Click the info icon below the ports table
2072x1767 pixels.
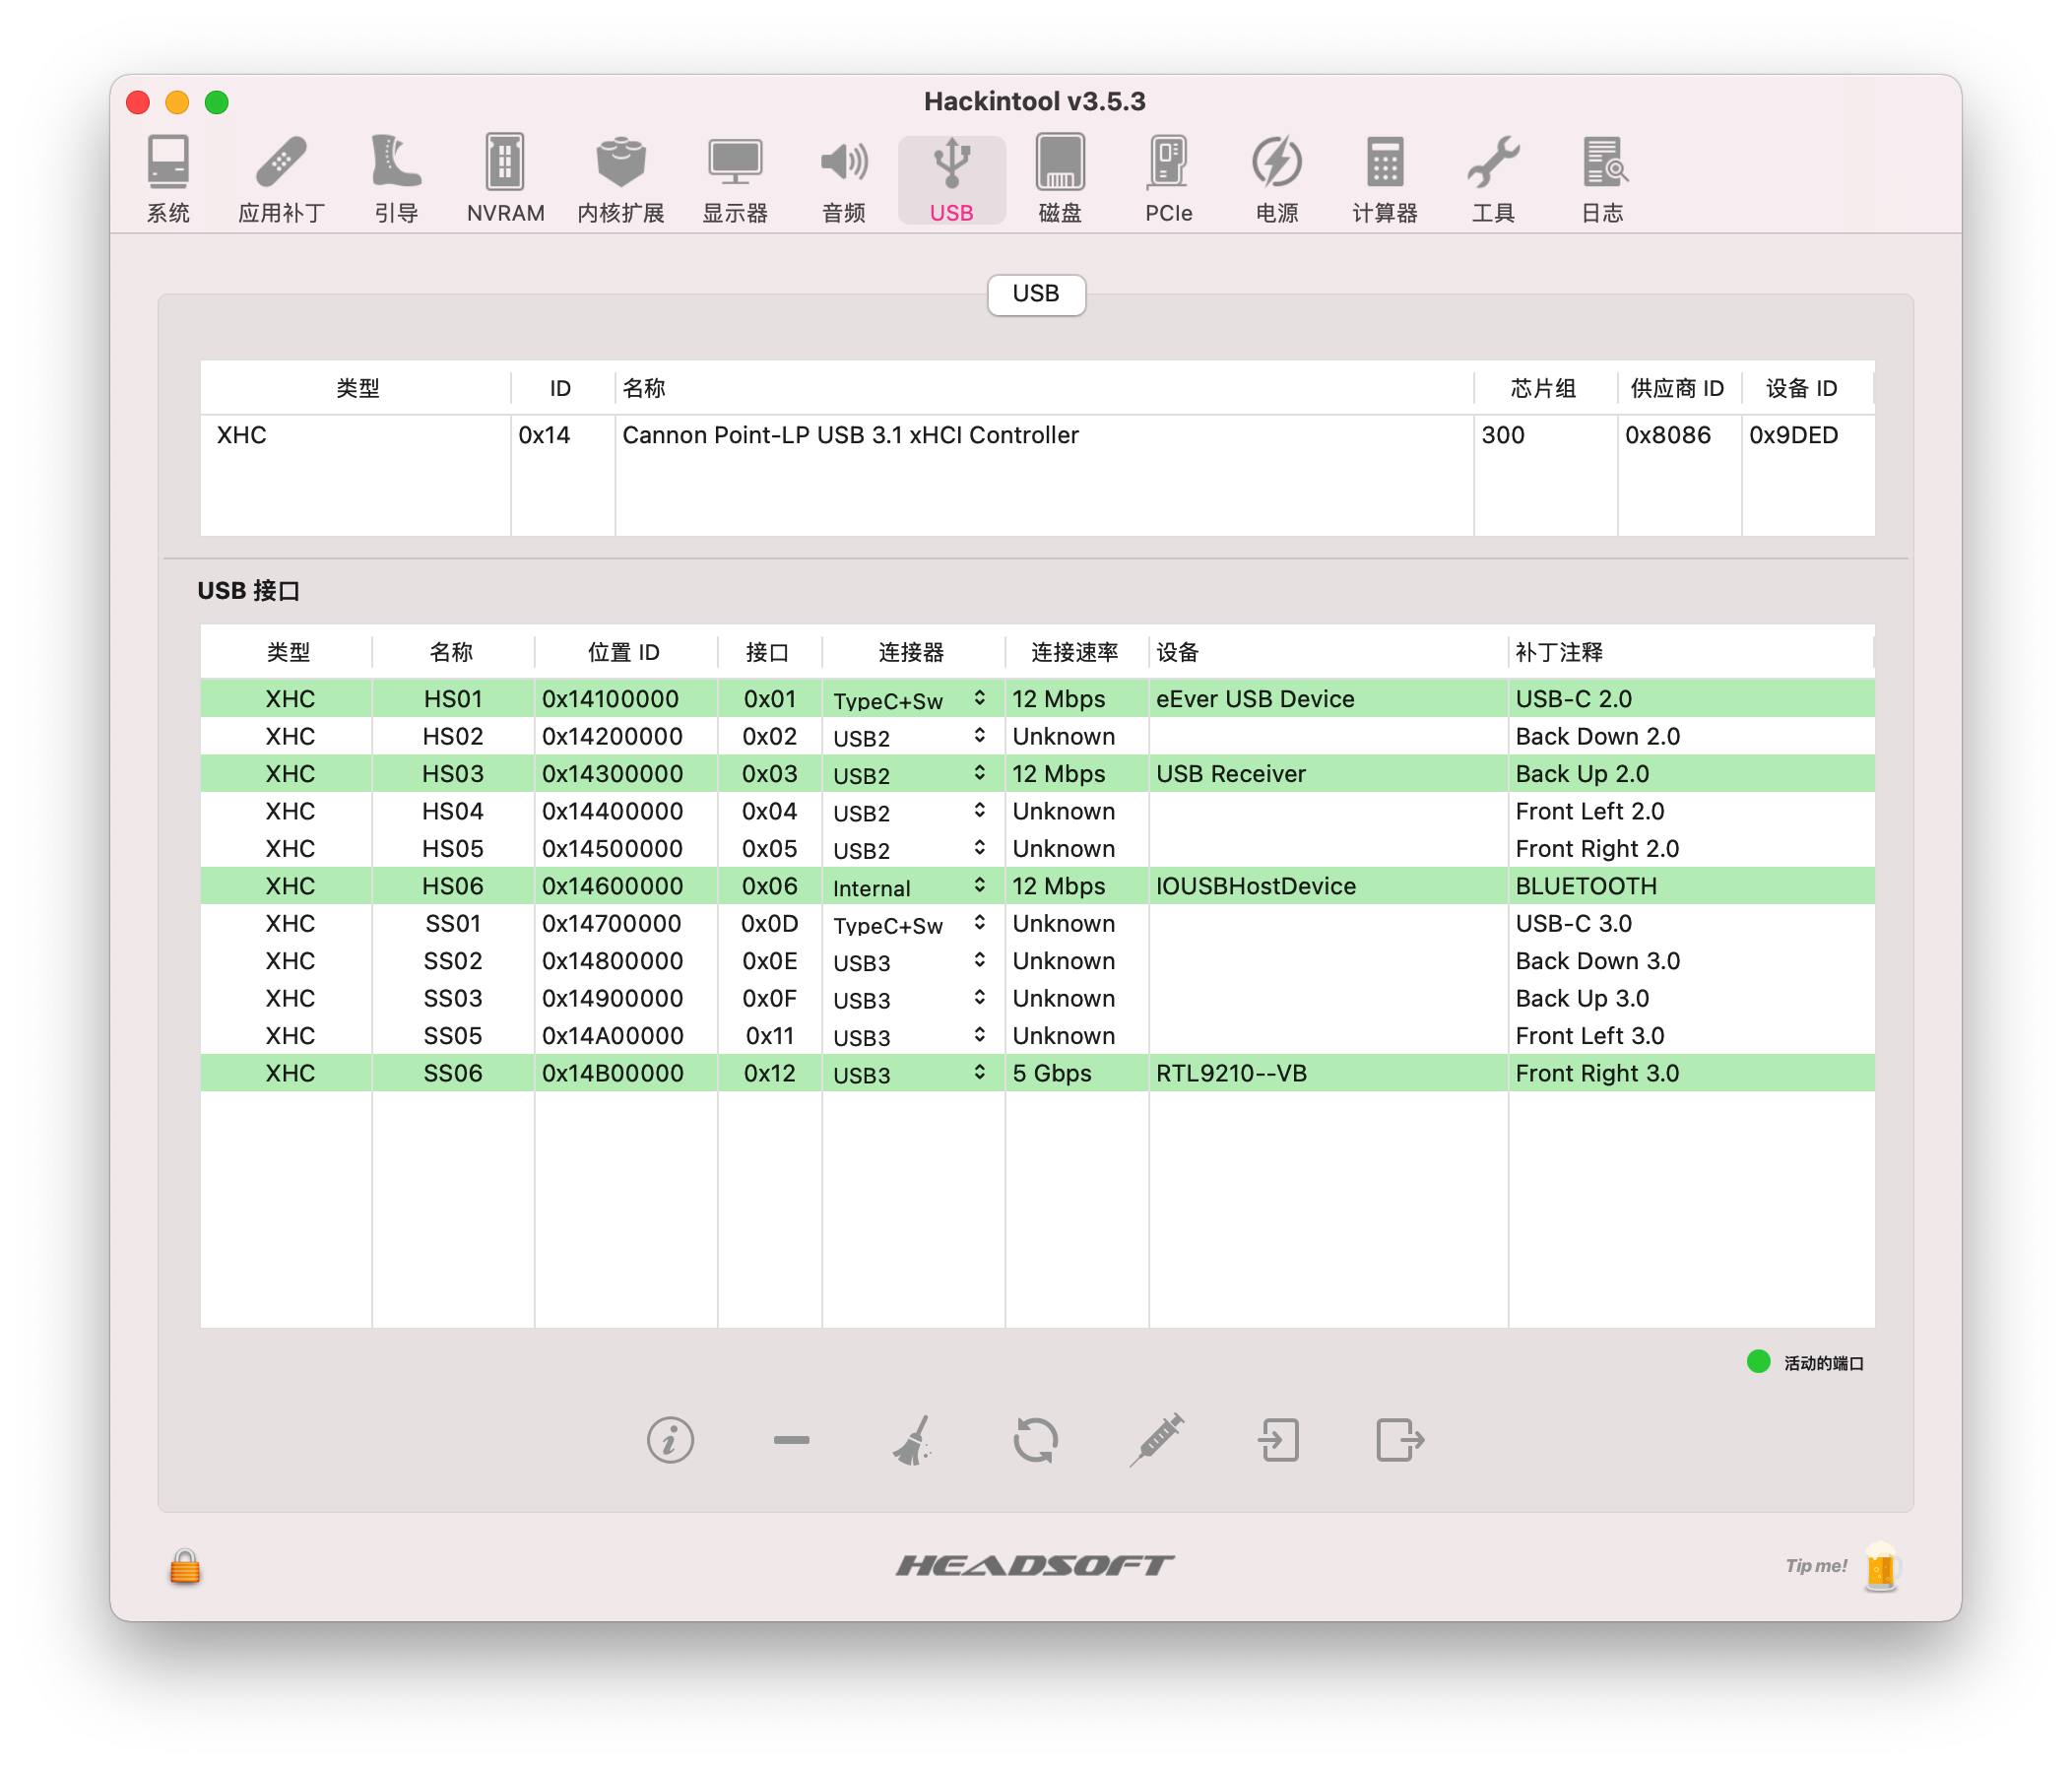pos(669,1440)
